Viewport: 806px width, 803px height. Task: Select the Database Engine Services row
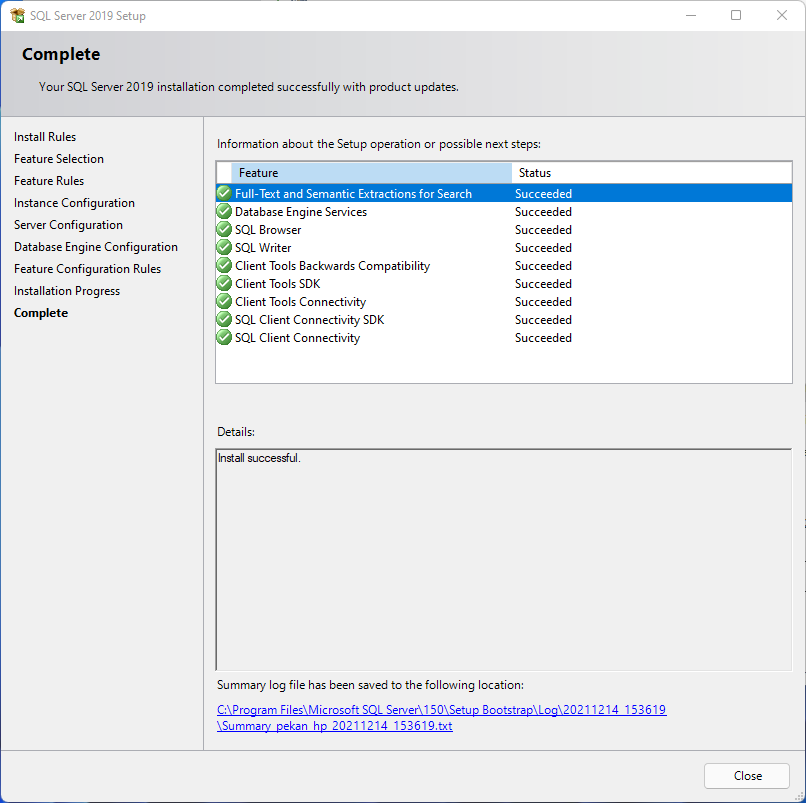click(x=504, y=211)
